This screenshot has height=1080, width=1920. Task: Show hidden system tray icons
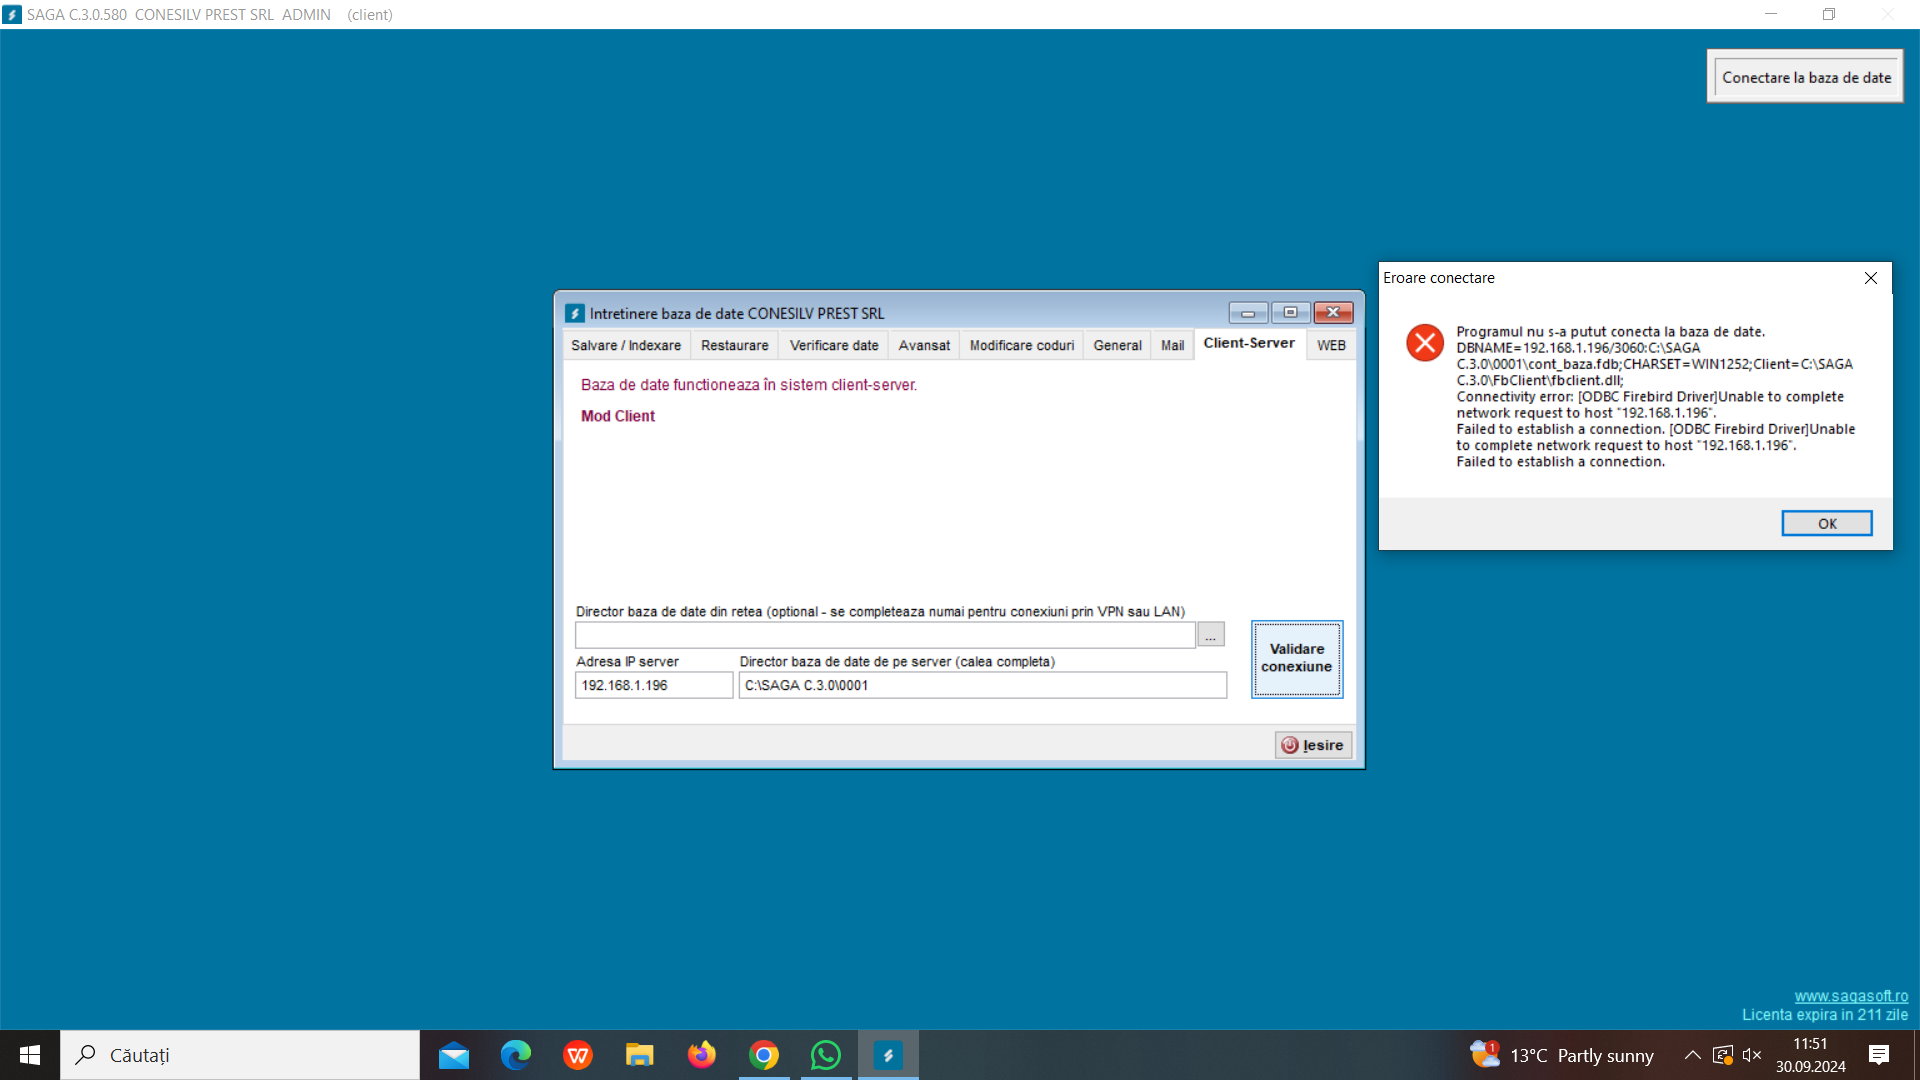[1692, 1055]
